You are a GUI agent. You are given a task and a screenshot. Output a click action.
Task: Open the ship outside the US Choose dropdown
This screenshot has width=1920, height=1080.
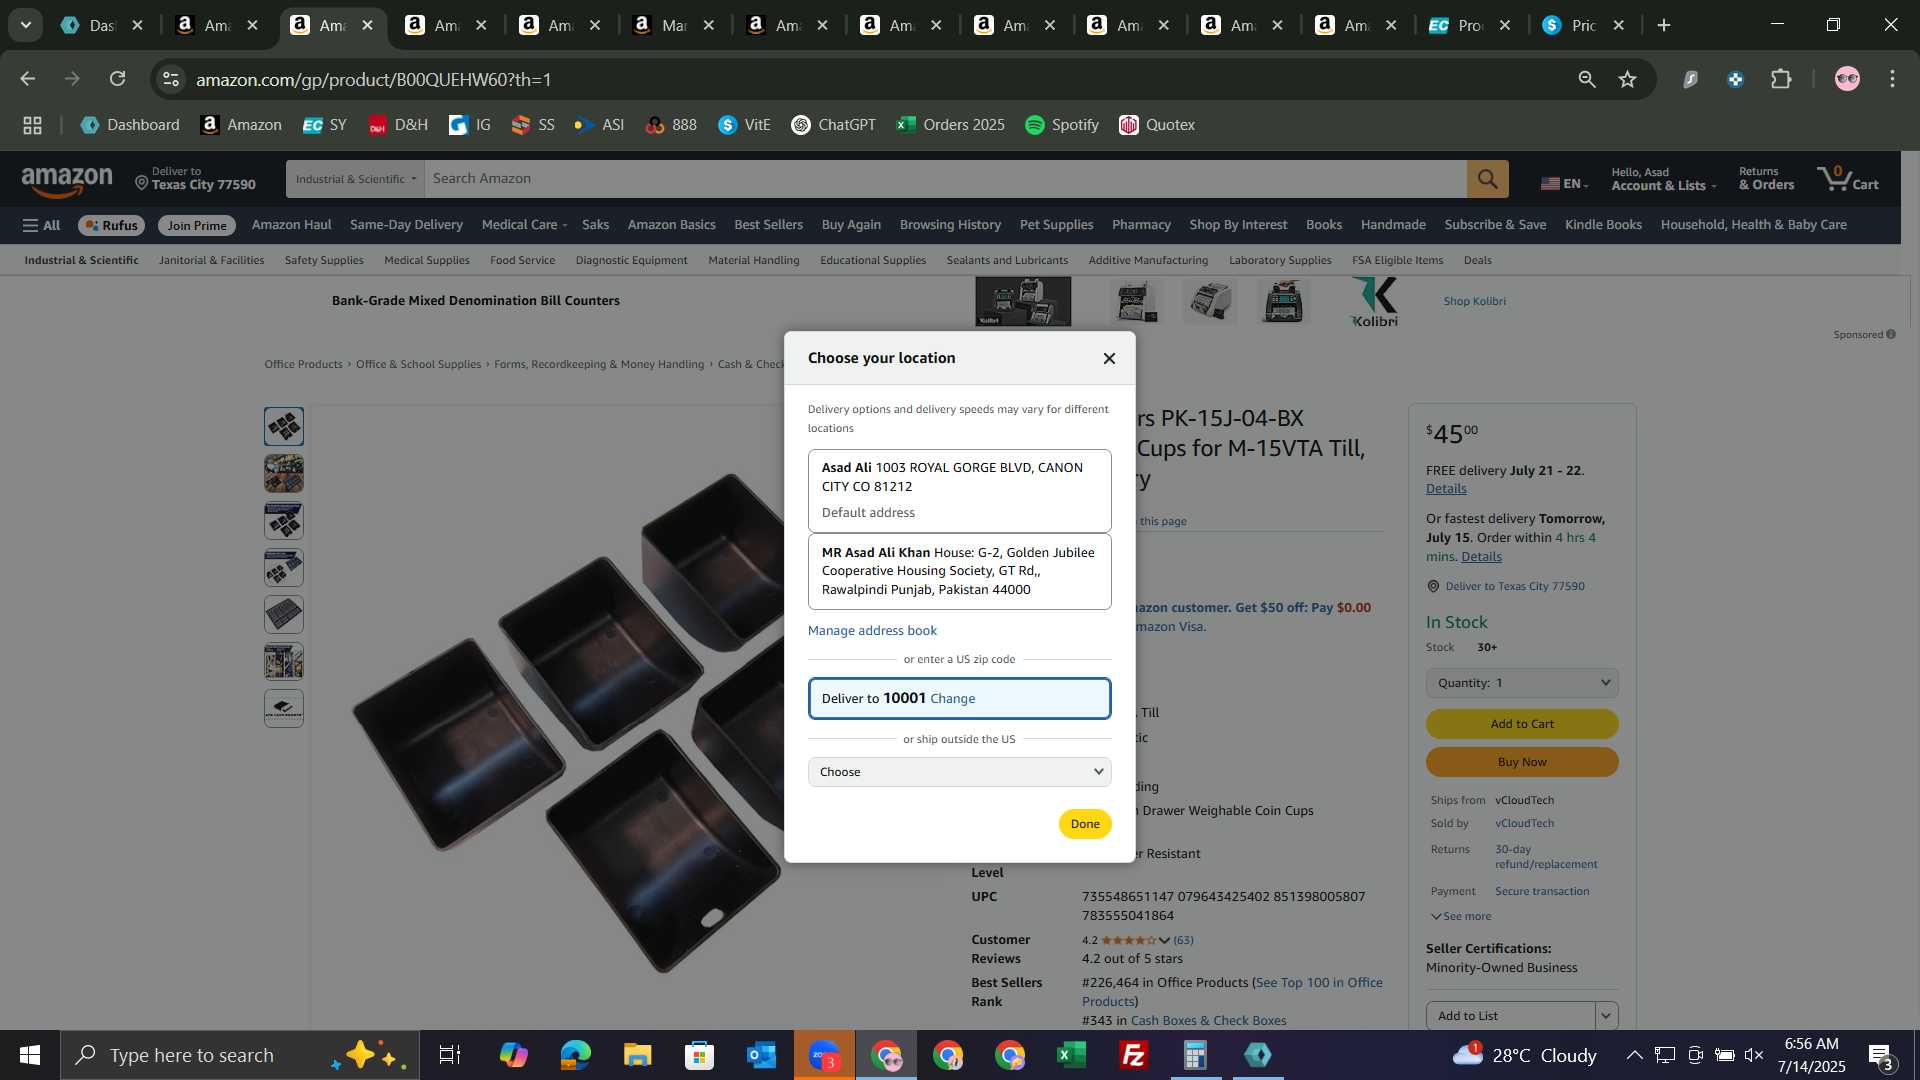tap(959, 772)
